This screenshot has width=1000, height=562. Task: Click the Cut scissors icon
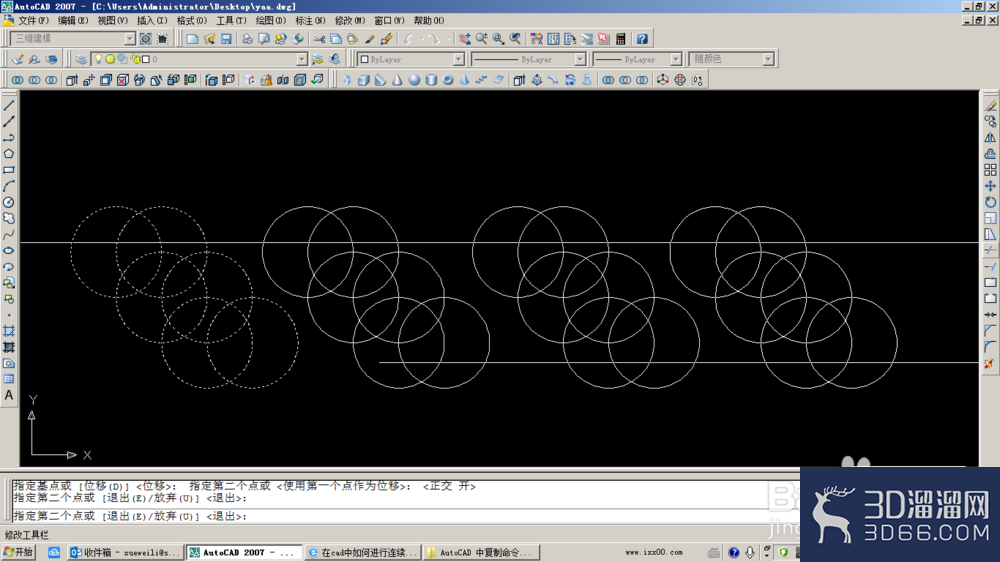(319, 39)
